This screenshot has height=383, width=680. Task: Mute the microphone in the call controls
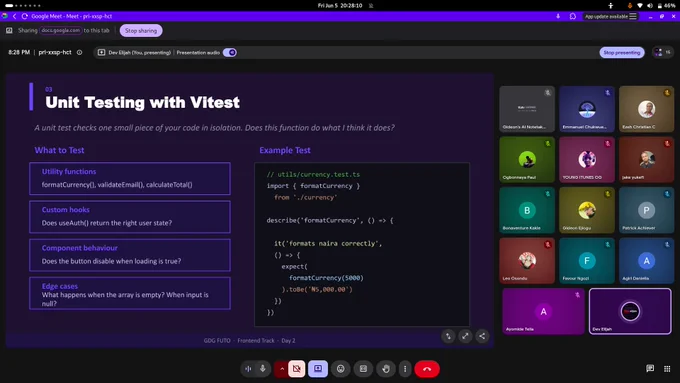pos(263,369)
